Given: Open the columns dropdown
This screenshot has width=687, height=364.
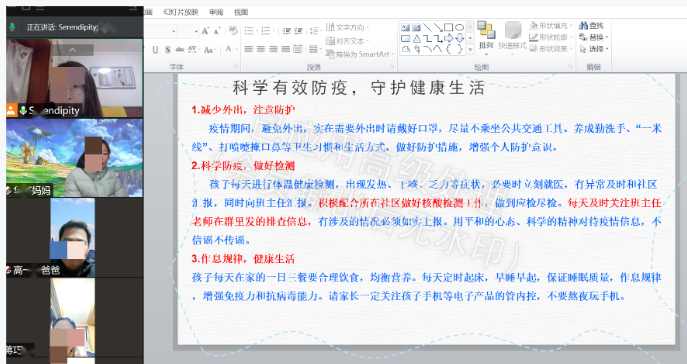Looking at the screenshot, I should (314, 49).
